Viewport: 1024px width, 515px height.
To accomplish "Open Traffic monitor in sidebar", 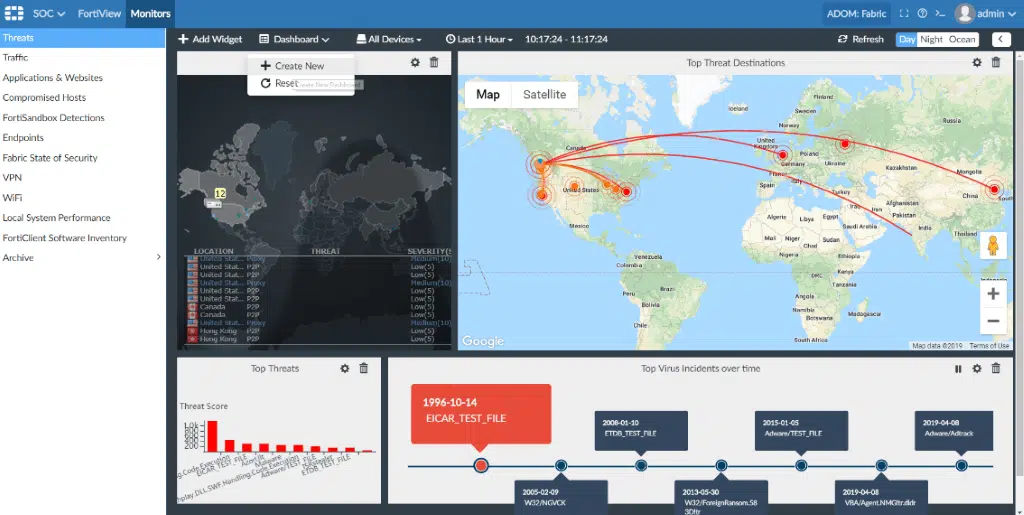I will pyautogui.click(x=83, y=57).
